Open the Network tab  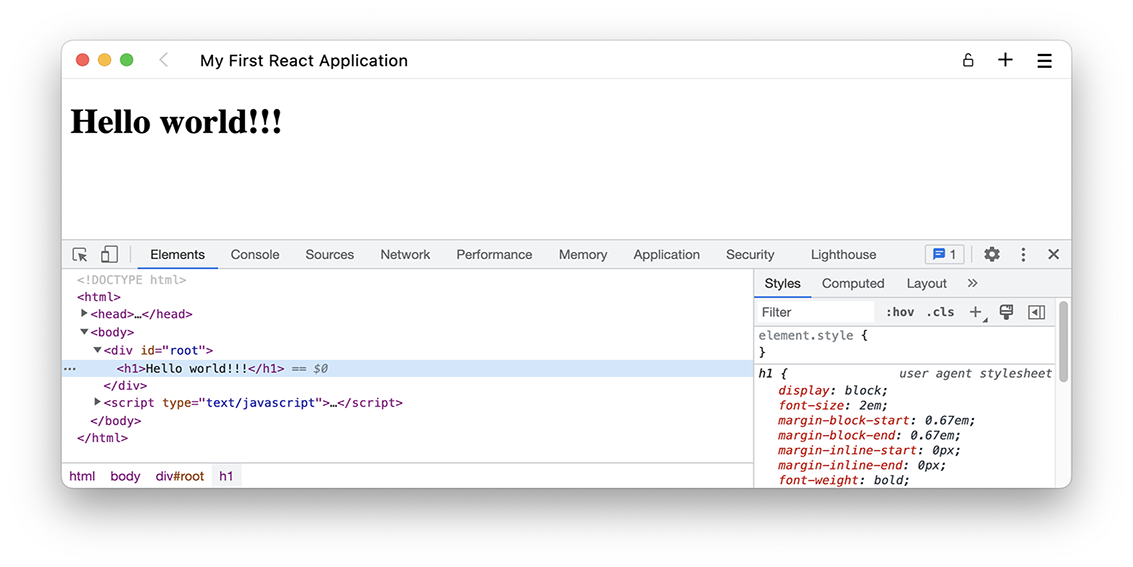pos(405,255)
